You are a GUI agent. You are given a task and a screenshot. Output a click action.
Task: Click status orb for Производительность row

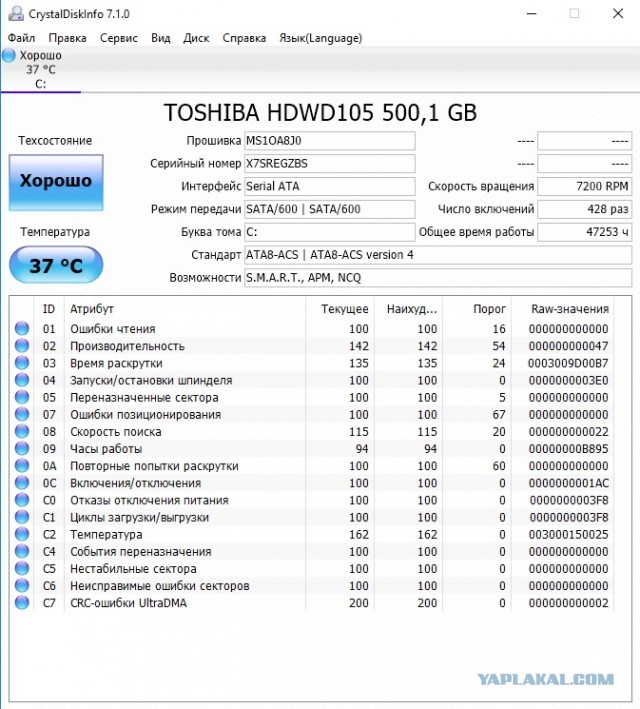click(x=22, y=345)
